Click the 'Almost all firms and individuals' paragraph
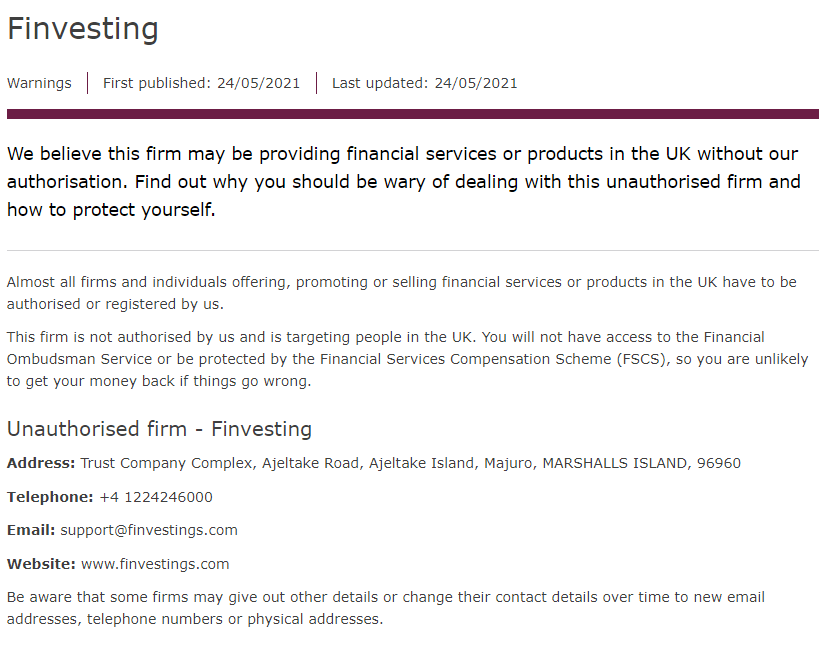 [x=401, y=292]
